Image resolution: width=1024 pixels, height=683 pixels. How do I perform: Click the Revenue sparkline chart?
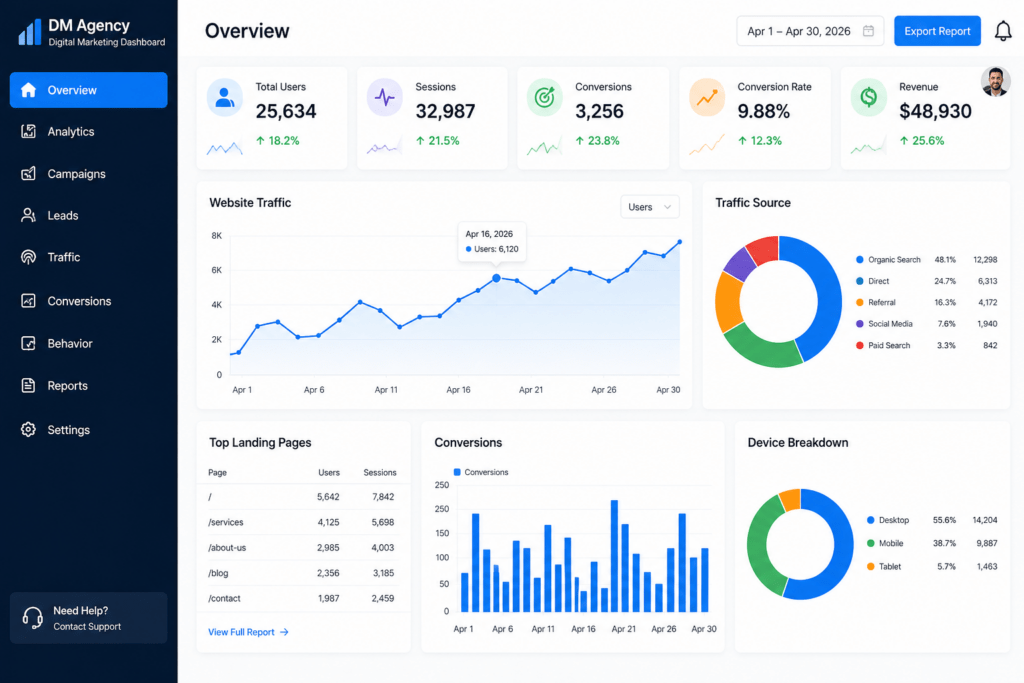869,147
